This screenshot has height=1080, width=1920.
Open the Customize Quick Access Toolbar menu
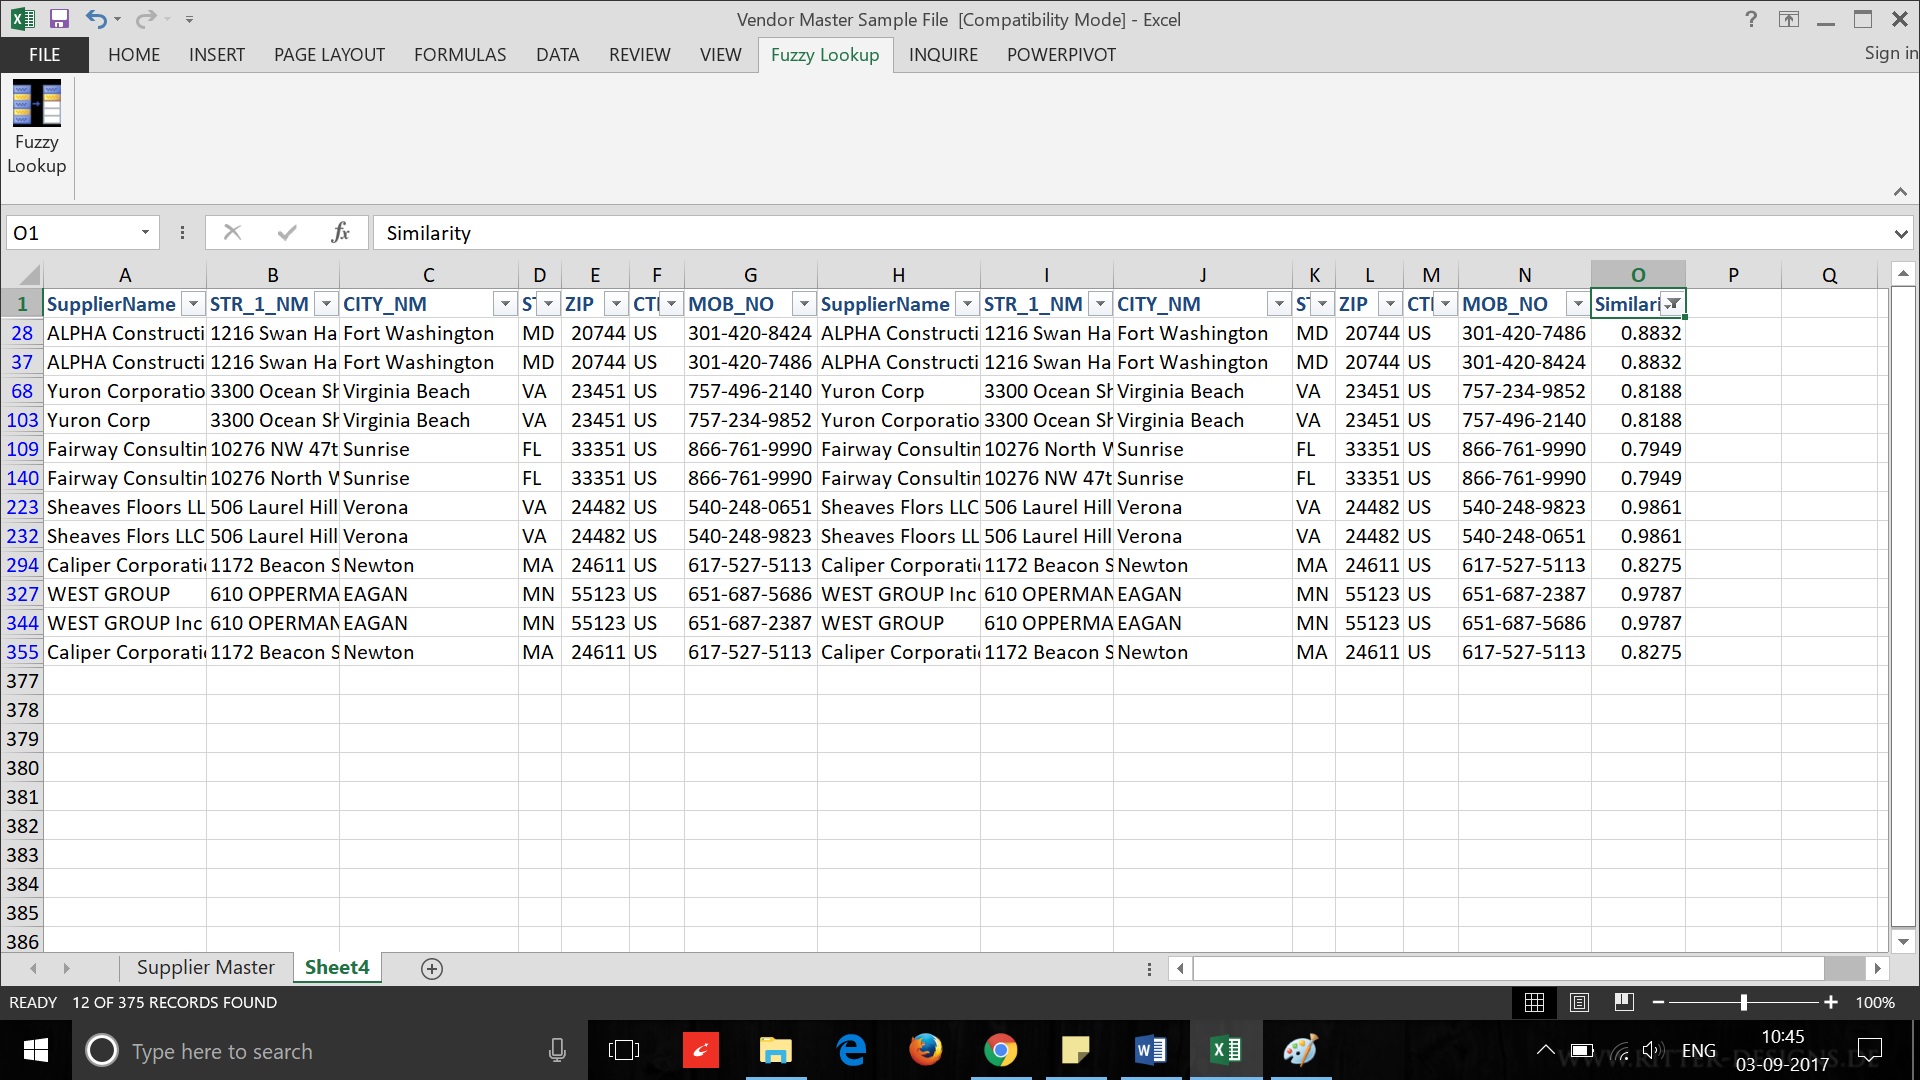[189, 20]
